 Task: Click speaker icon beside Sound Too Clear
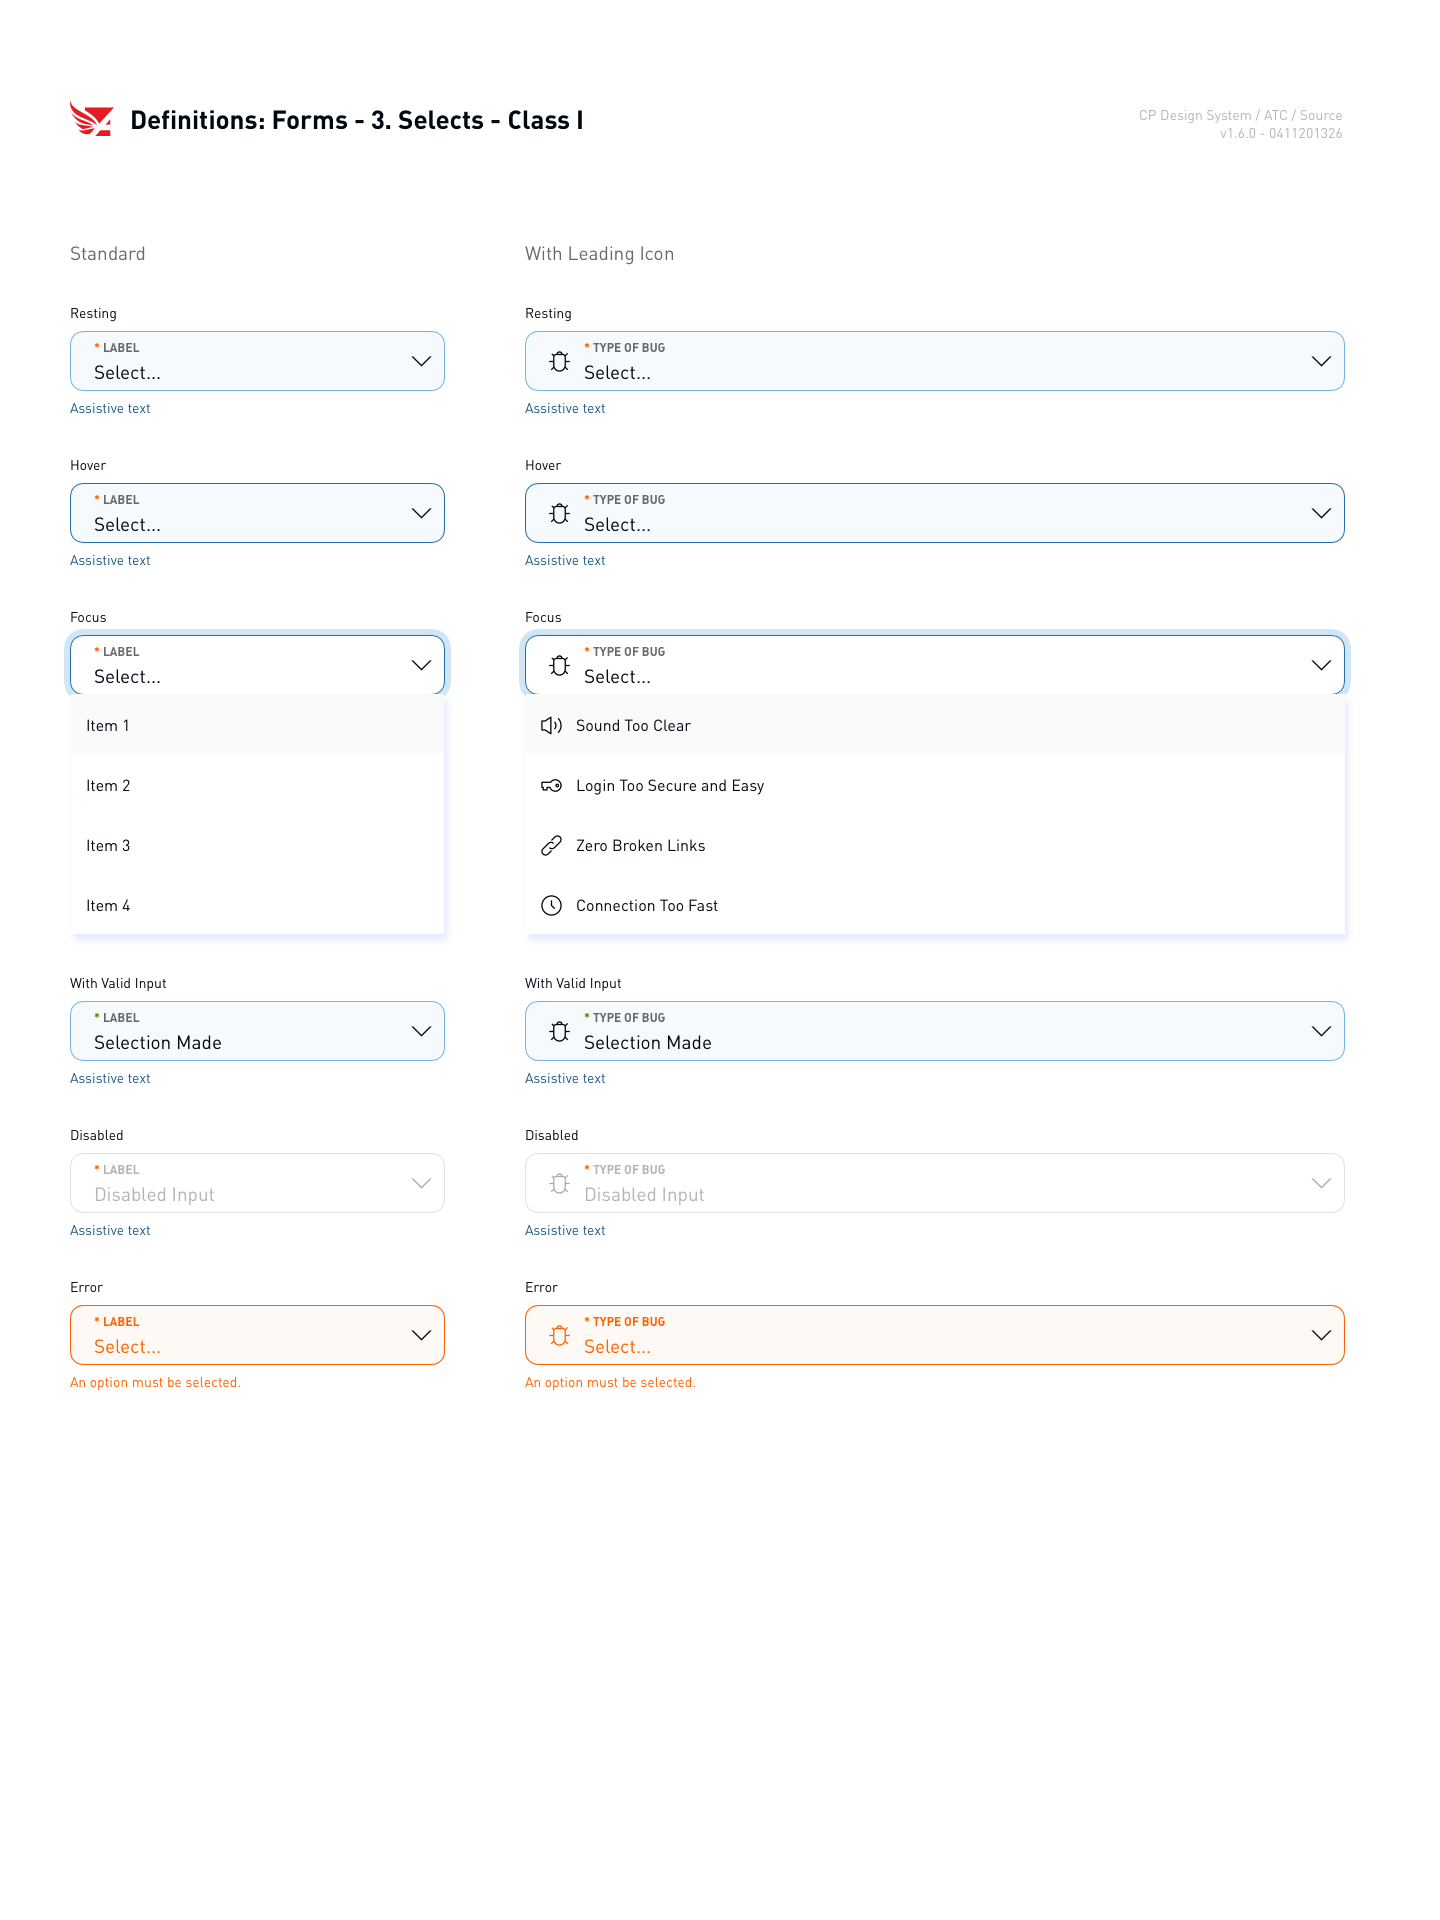pyautogui.click(x=551, y=725)
